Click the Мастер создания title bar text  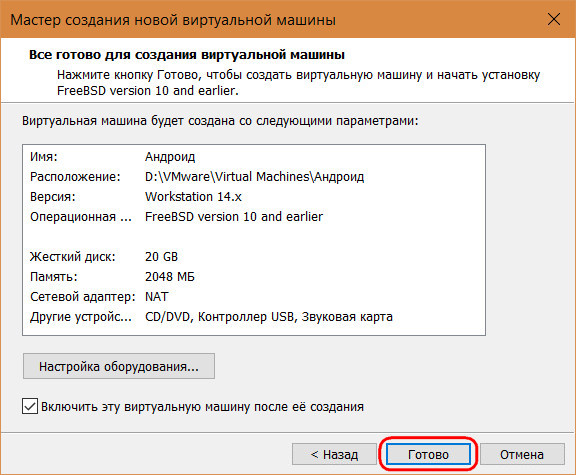(173, 19)
